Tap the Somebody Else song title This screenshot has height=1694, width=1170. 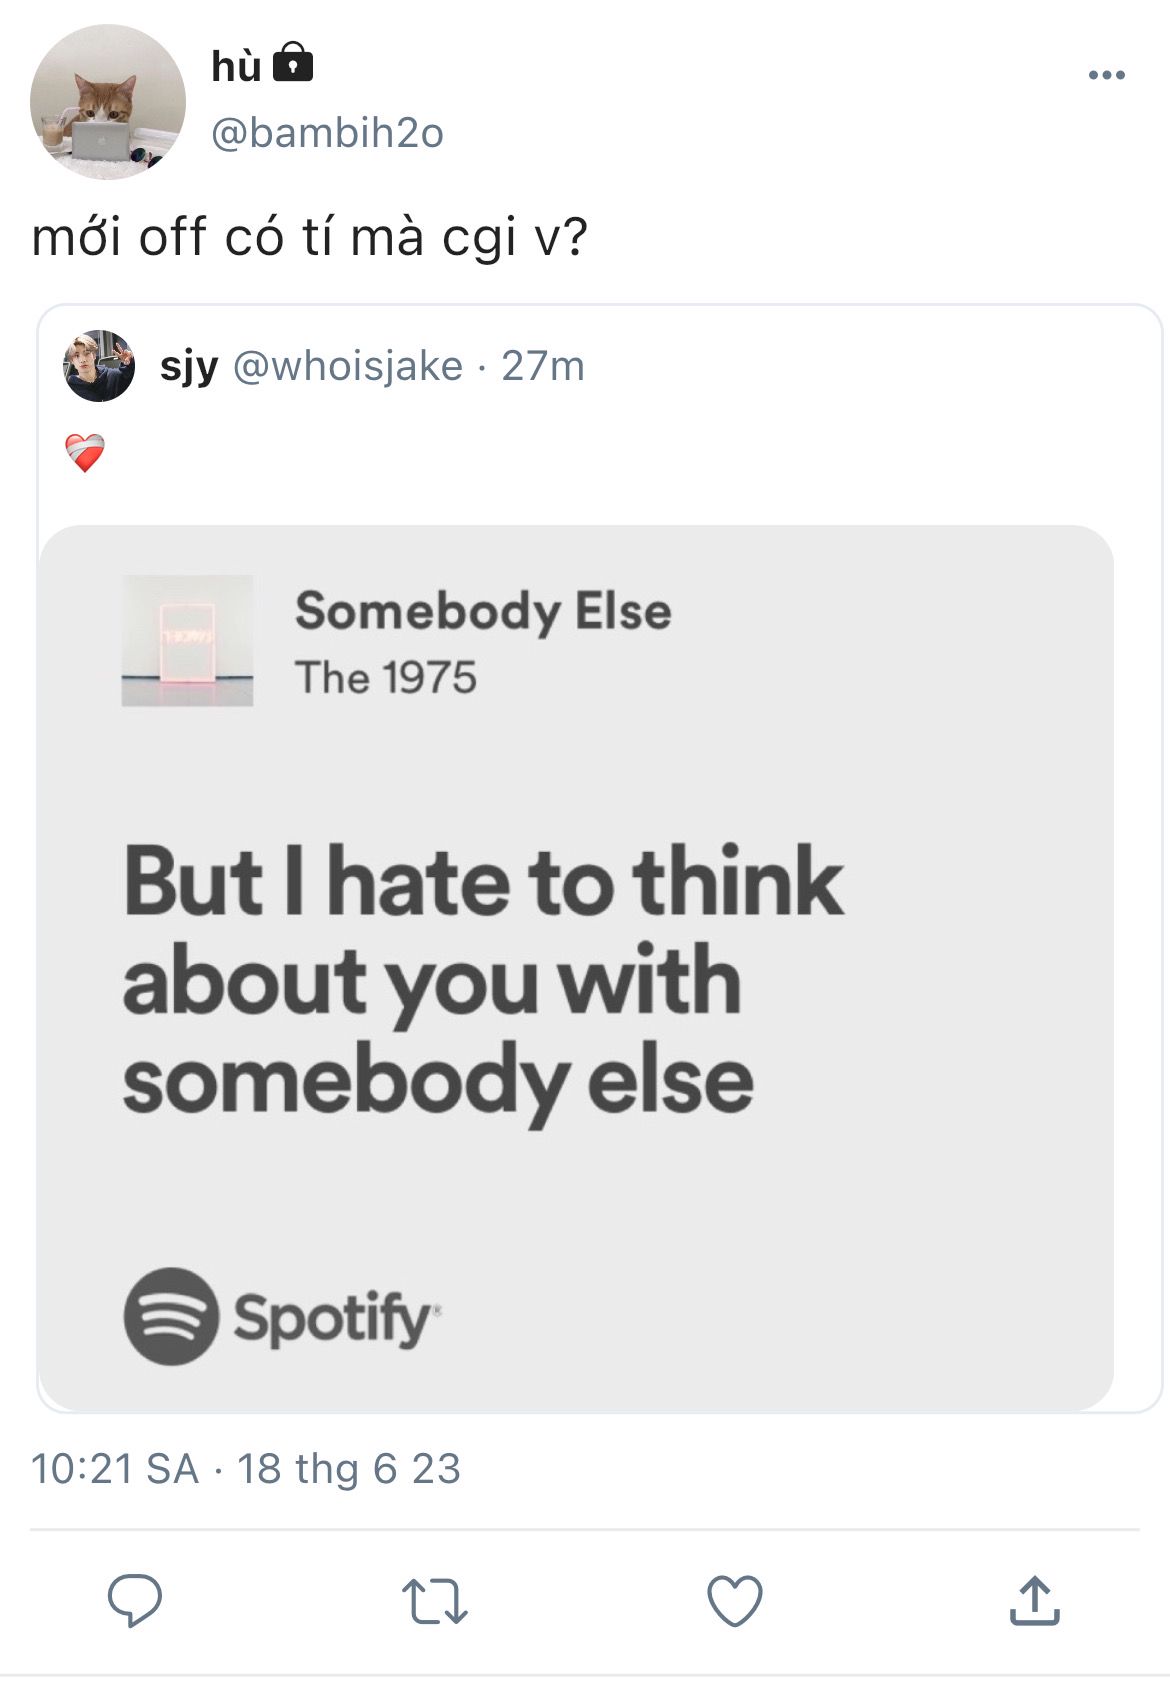[483, 611]
